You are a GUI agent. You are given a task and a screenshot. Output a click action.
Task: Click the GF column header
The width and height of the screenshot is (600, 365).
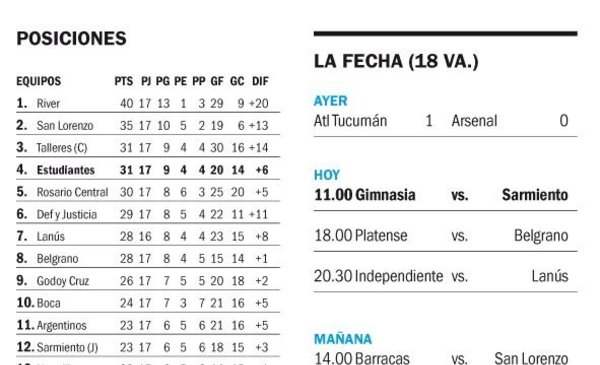coord(217,81)
